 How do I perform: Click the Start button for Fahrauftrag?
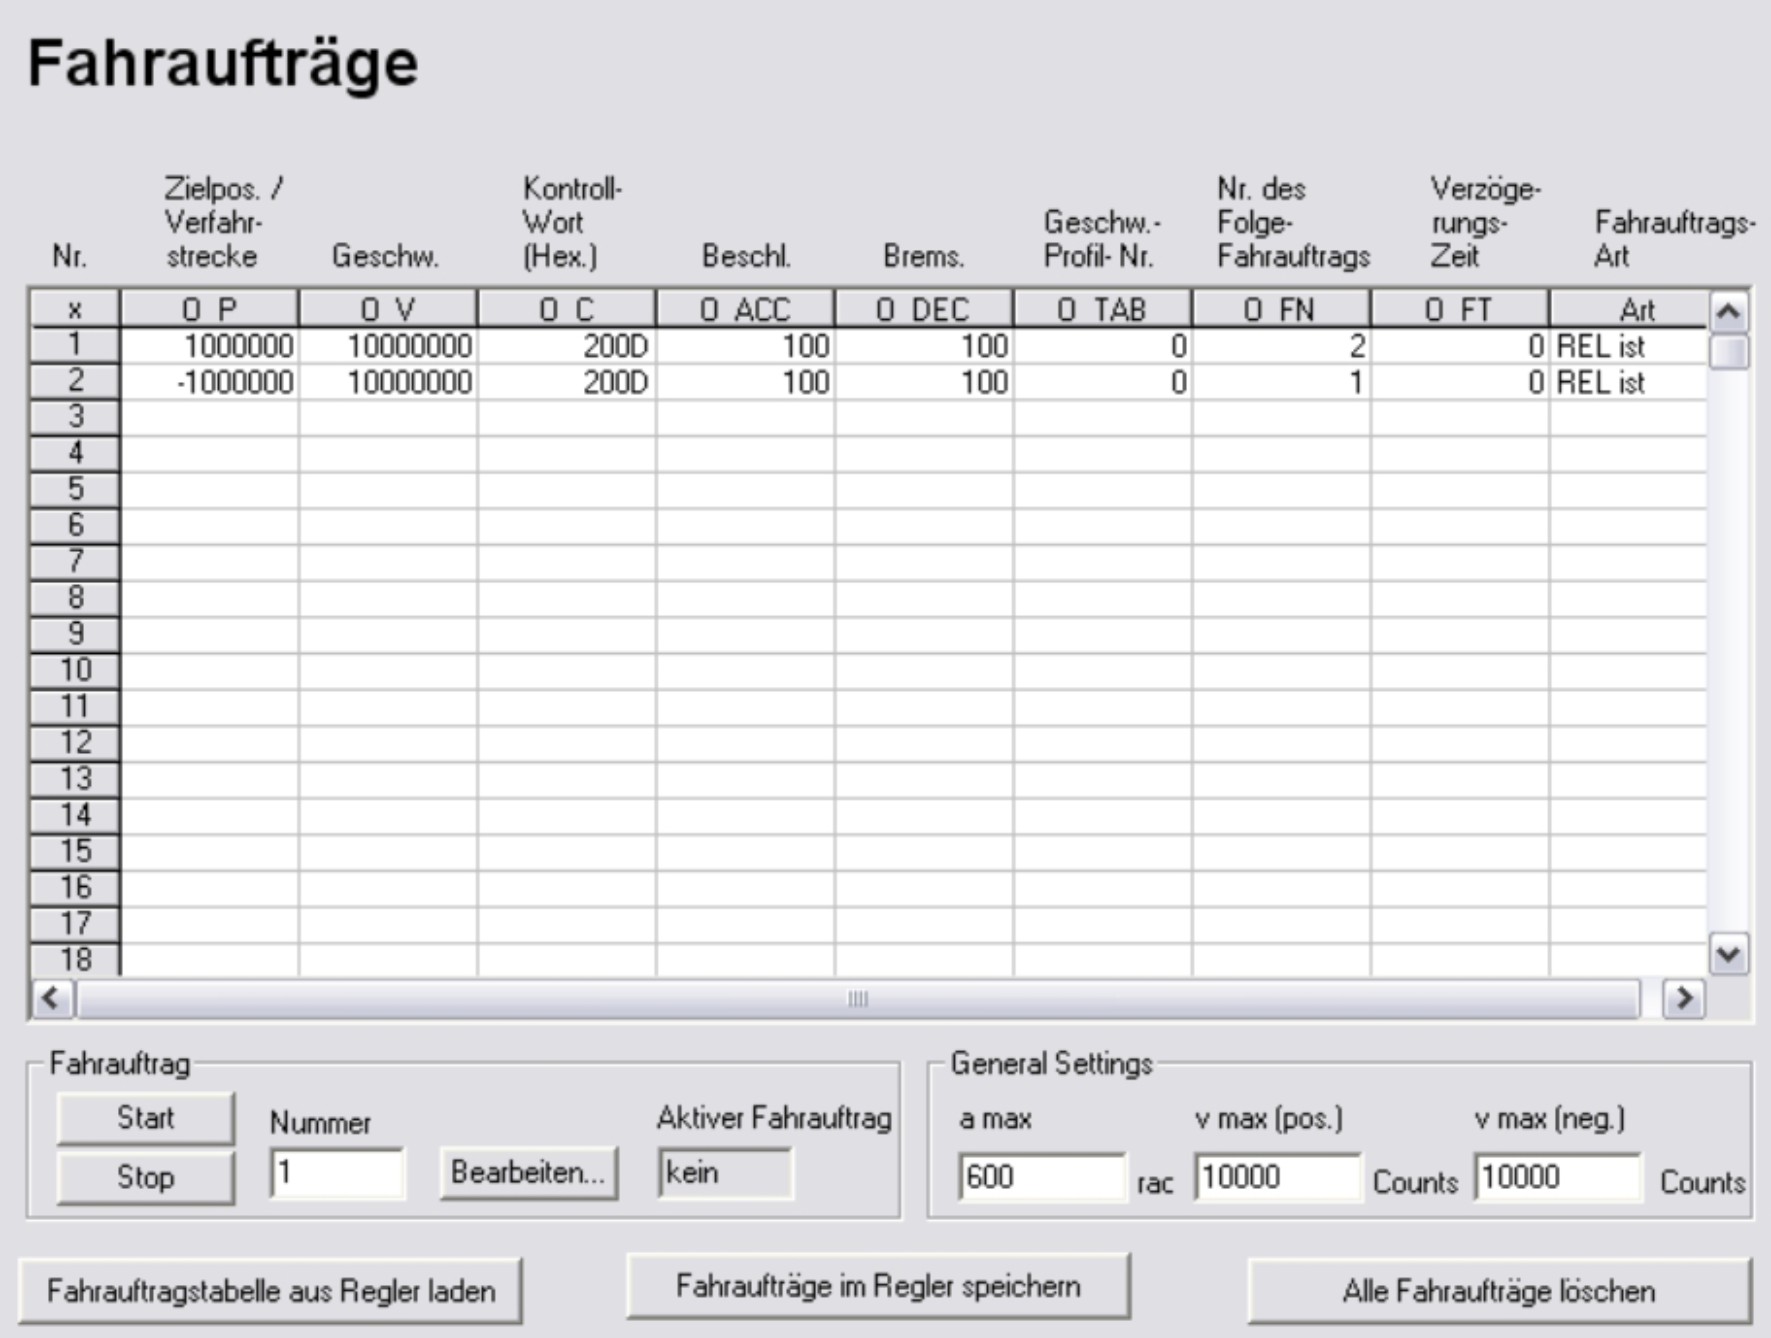pos(145,1118)
